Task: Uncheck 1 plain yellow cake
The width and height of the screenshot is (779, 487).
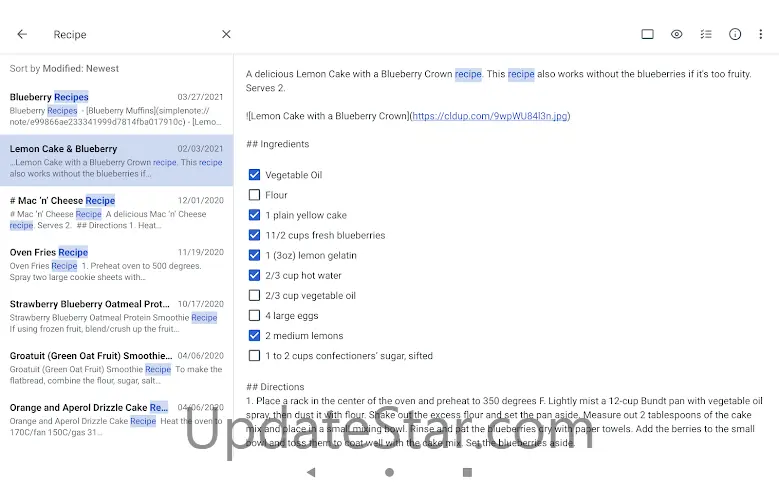Action: 254,215
